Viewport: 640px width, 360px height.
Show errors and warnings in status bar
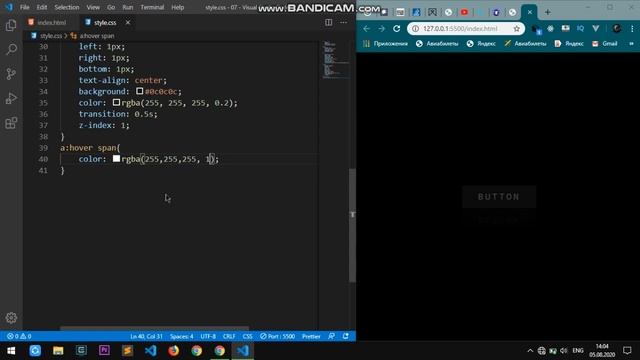pyautogui.click(x=19, y=336)
